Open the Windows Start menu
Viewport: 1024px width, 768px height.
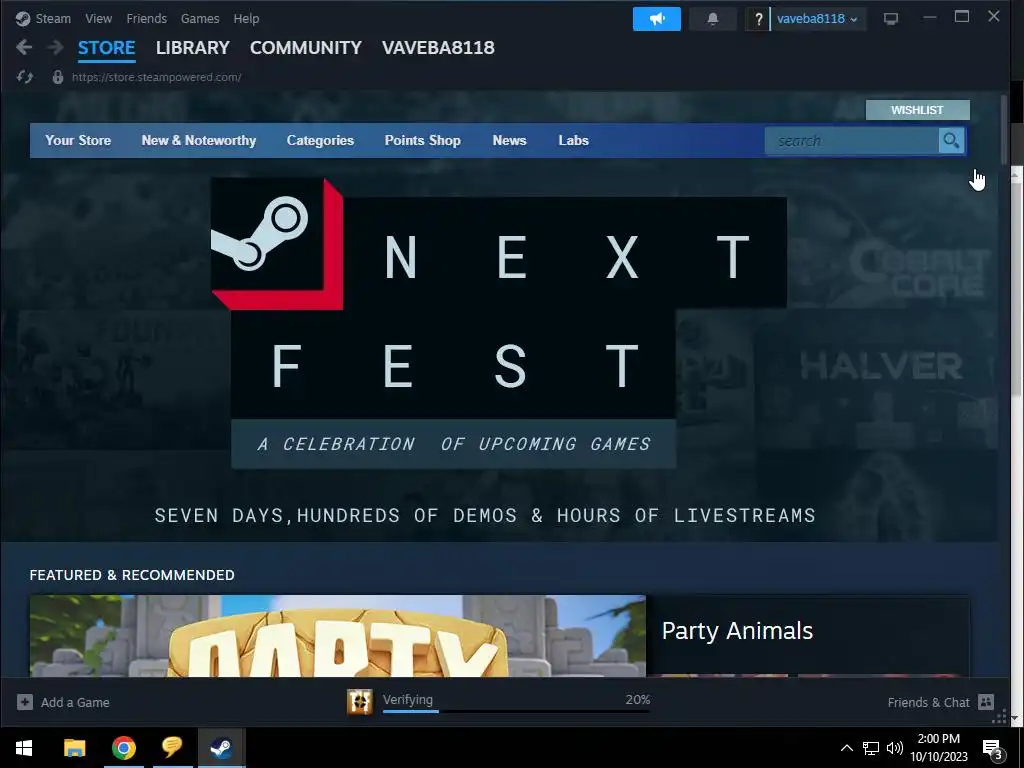point(24,748)
